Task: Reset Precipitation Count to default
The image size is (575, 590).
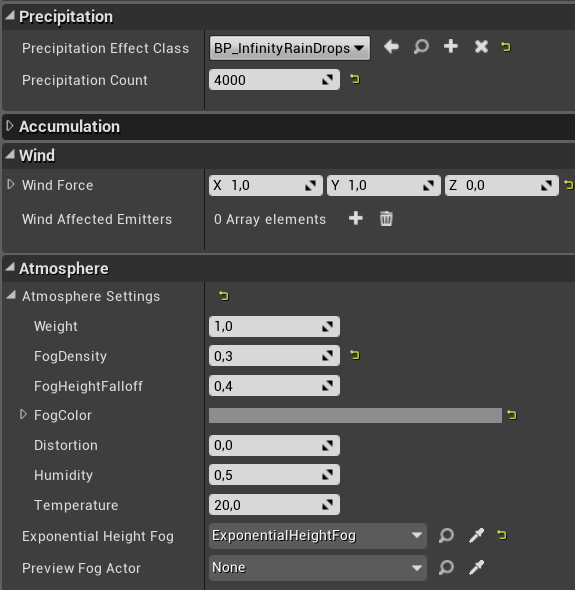Action: [355, 79]
